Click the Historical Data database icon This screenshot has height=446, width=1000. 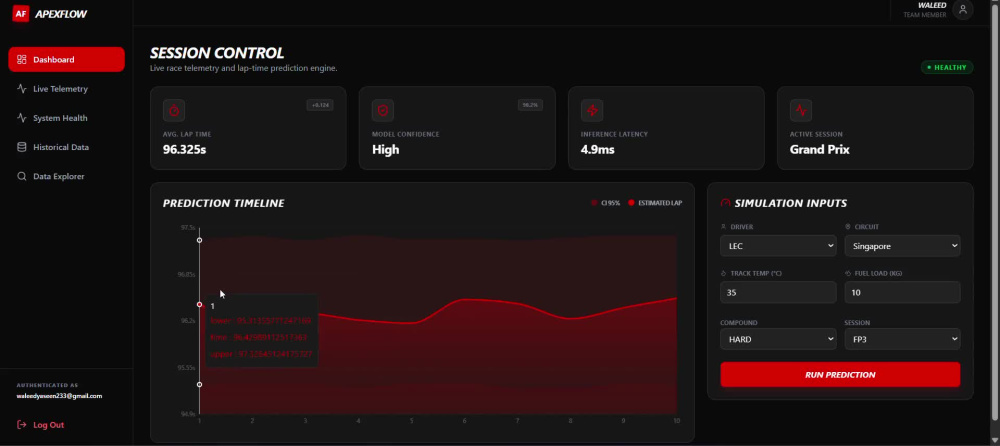click(22, 147)
